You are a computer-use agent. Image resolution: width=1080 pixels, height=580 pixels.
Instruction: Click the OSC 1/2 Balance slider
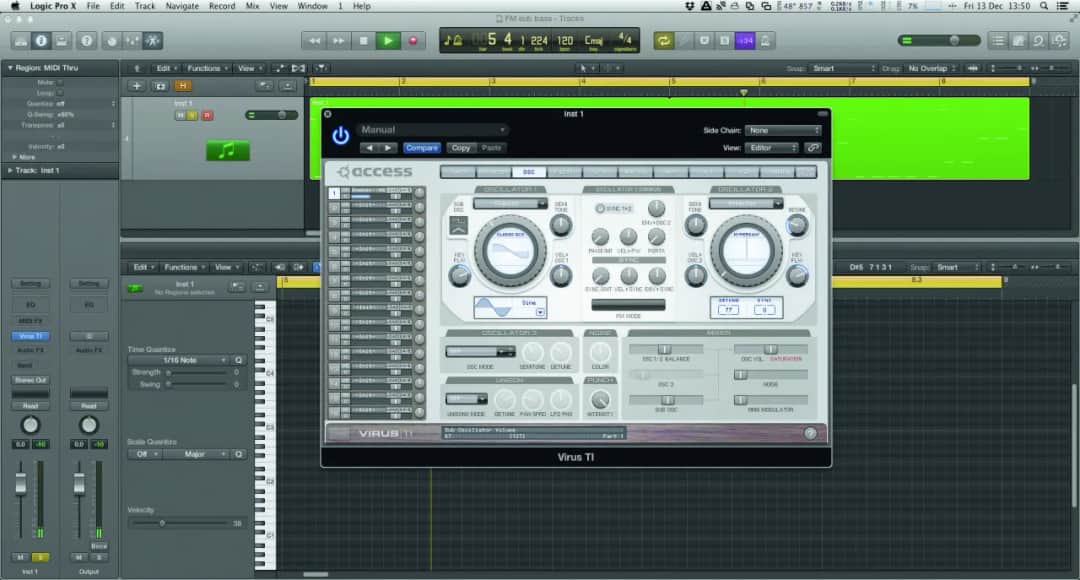pos(664,349)
